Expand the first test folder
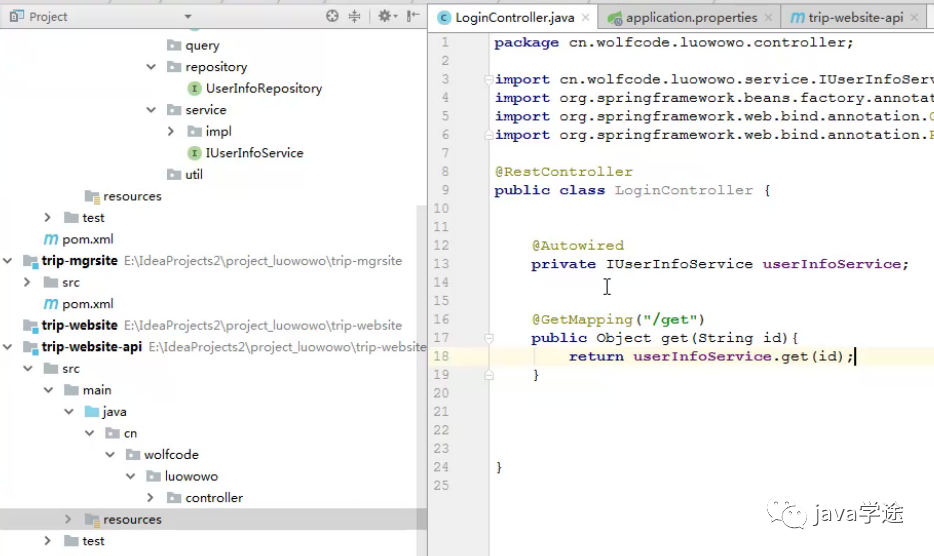 tap(48, 218)
